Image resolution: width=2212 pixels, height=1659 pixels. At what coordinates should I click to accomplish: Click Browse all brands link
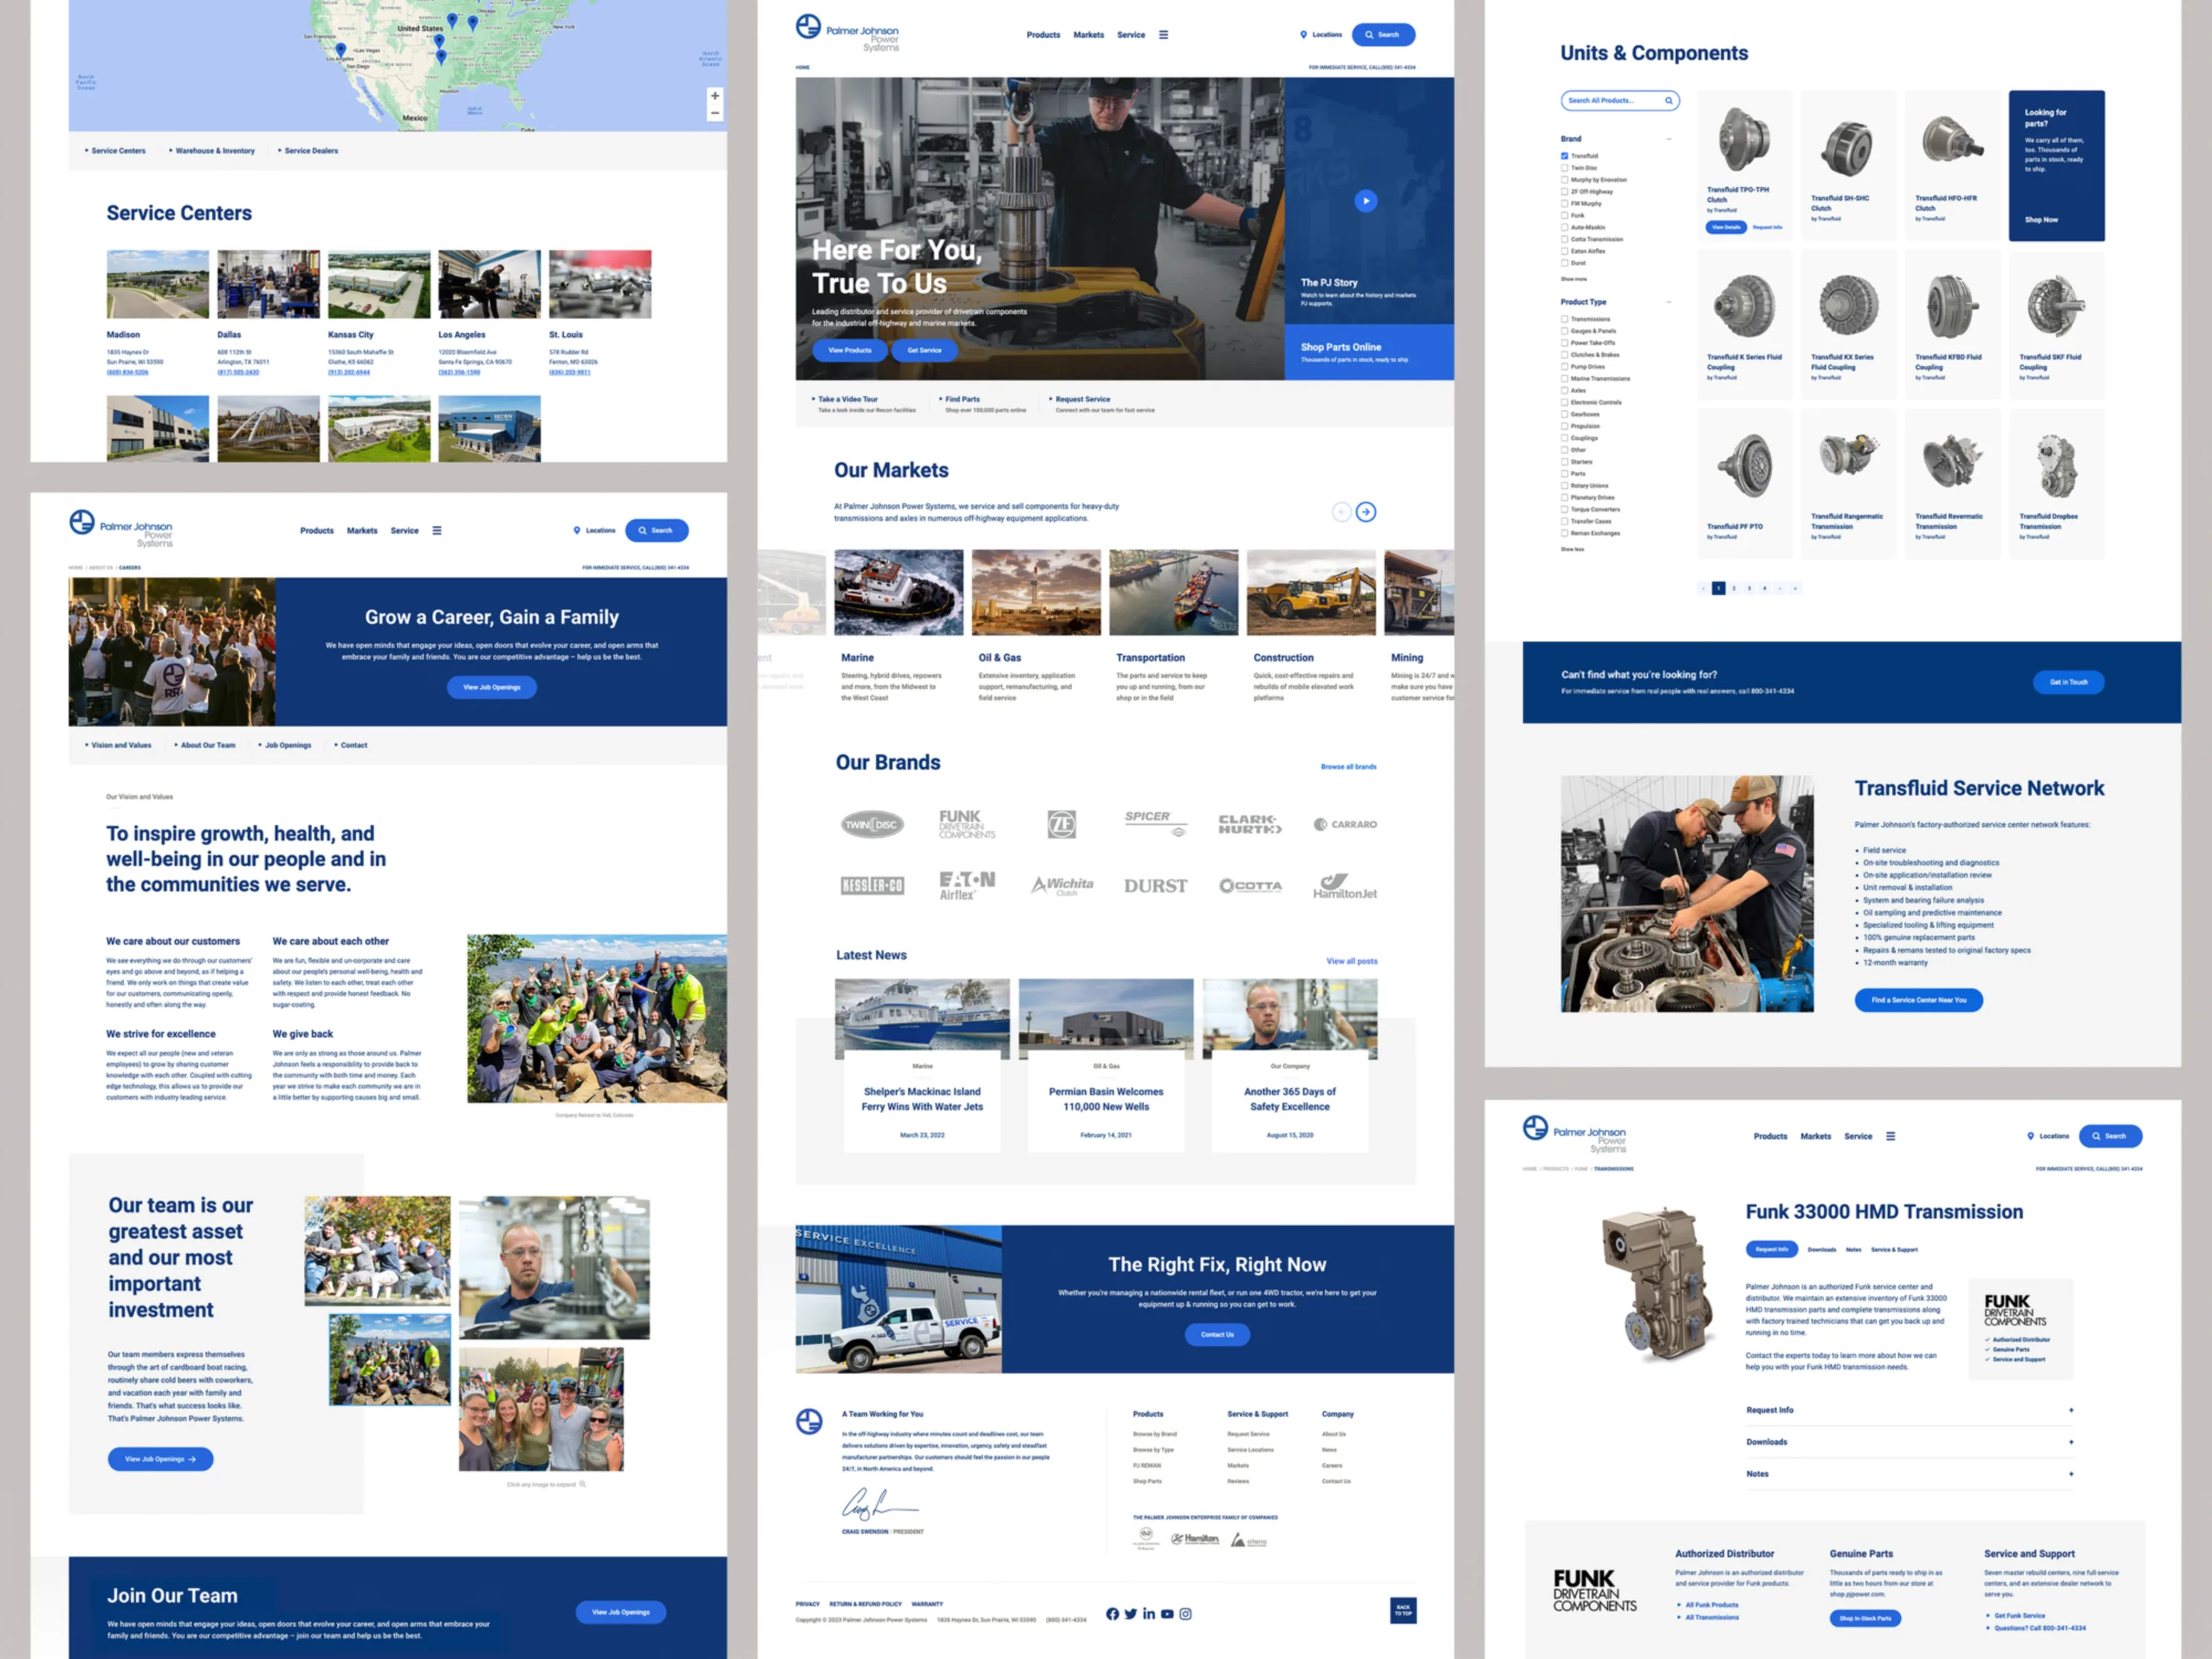1348,767
